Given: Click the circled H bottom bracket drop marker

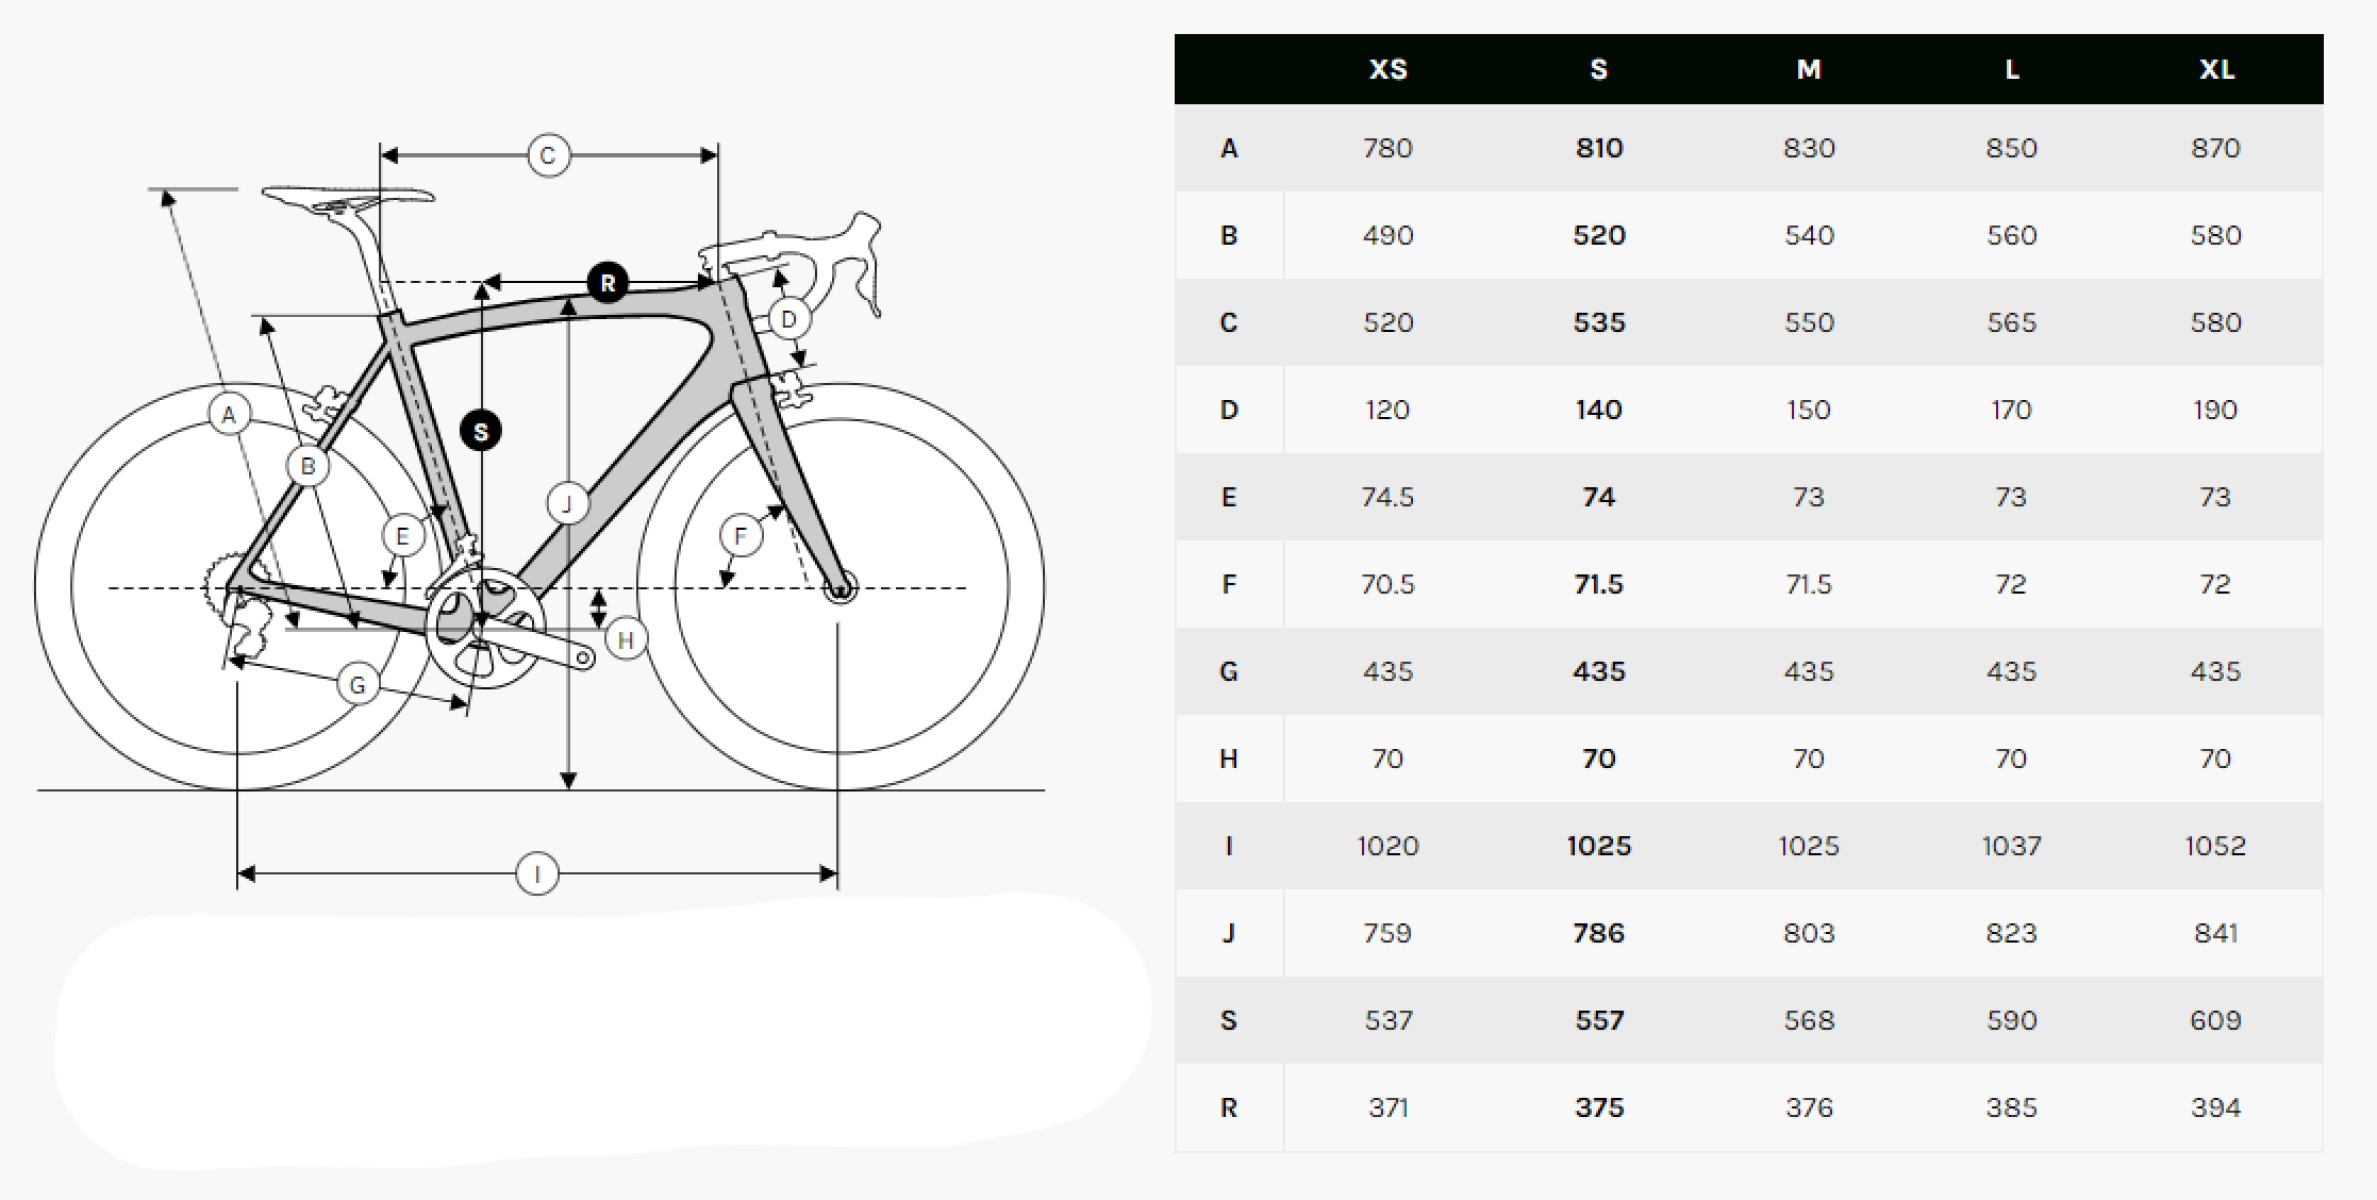Looking at the screenshot, I should click(626, 640).
